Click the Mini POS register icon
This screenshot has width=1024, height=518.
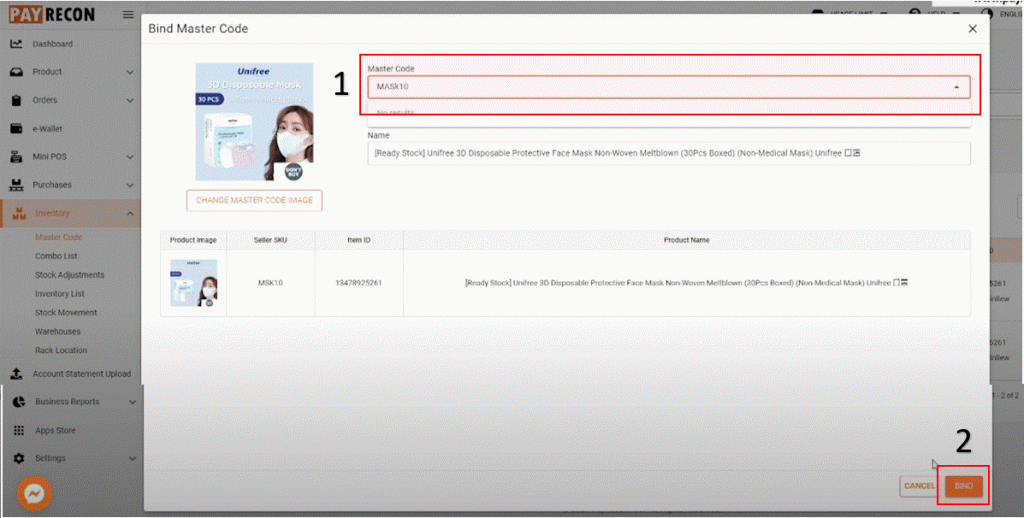point(16,157)
